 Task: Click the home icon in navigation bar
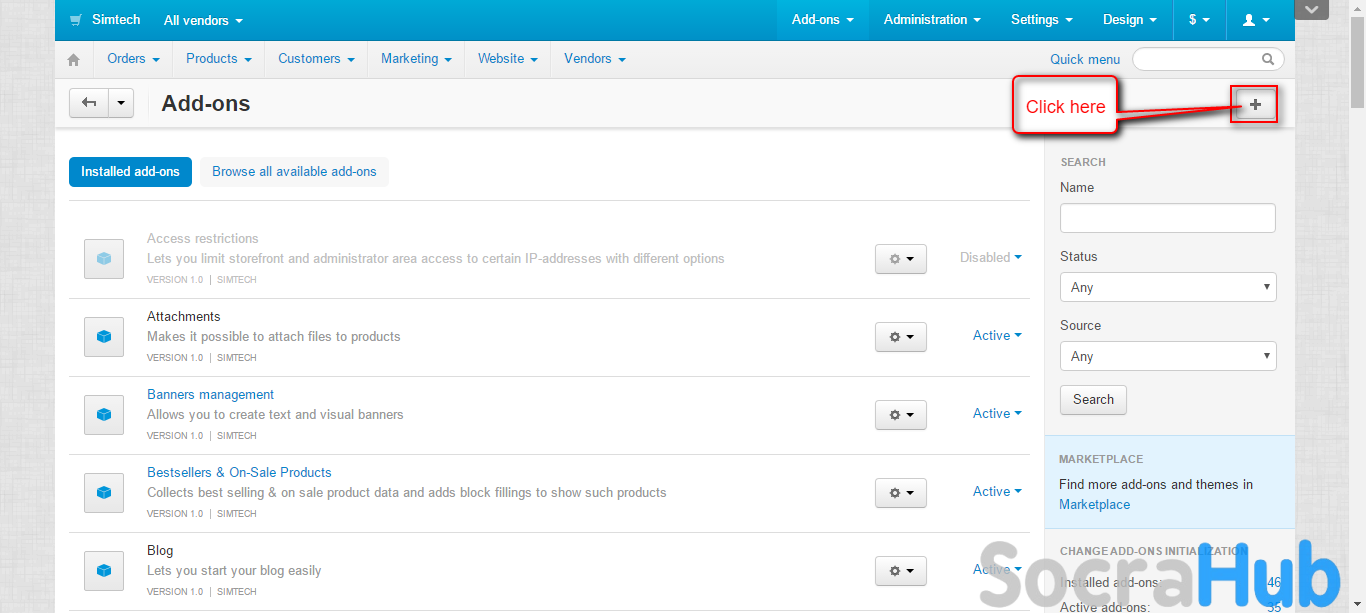pos(73,60)
